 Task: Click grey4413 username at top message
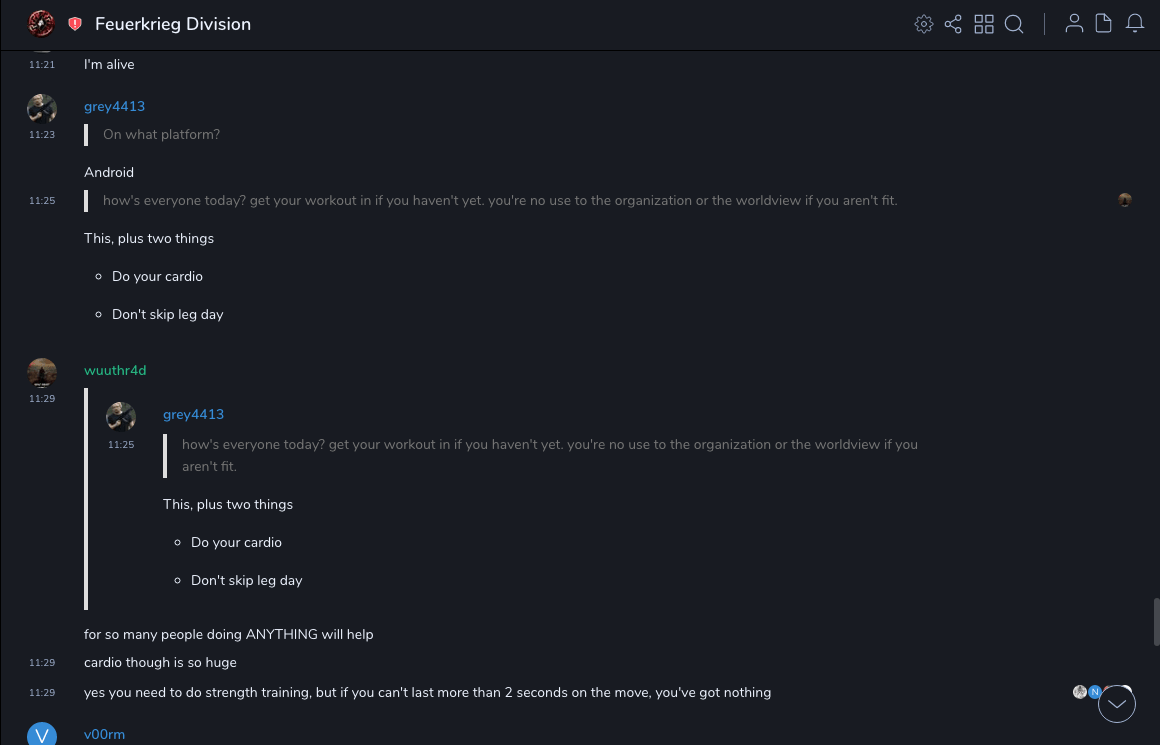(x=114, y=106)
